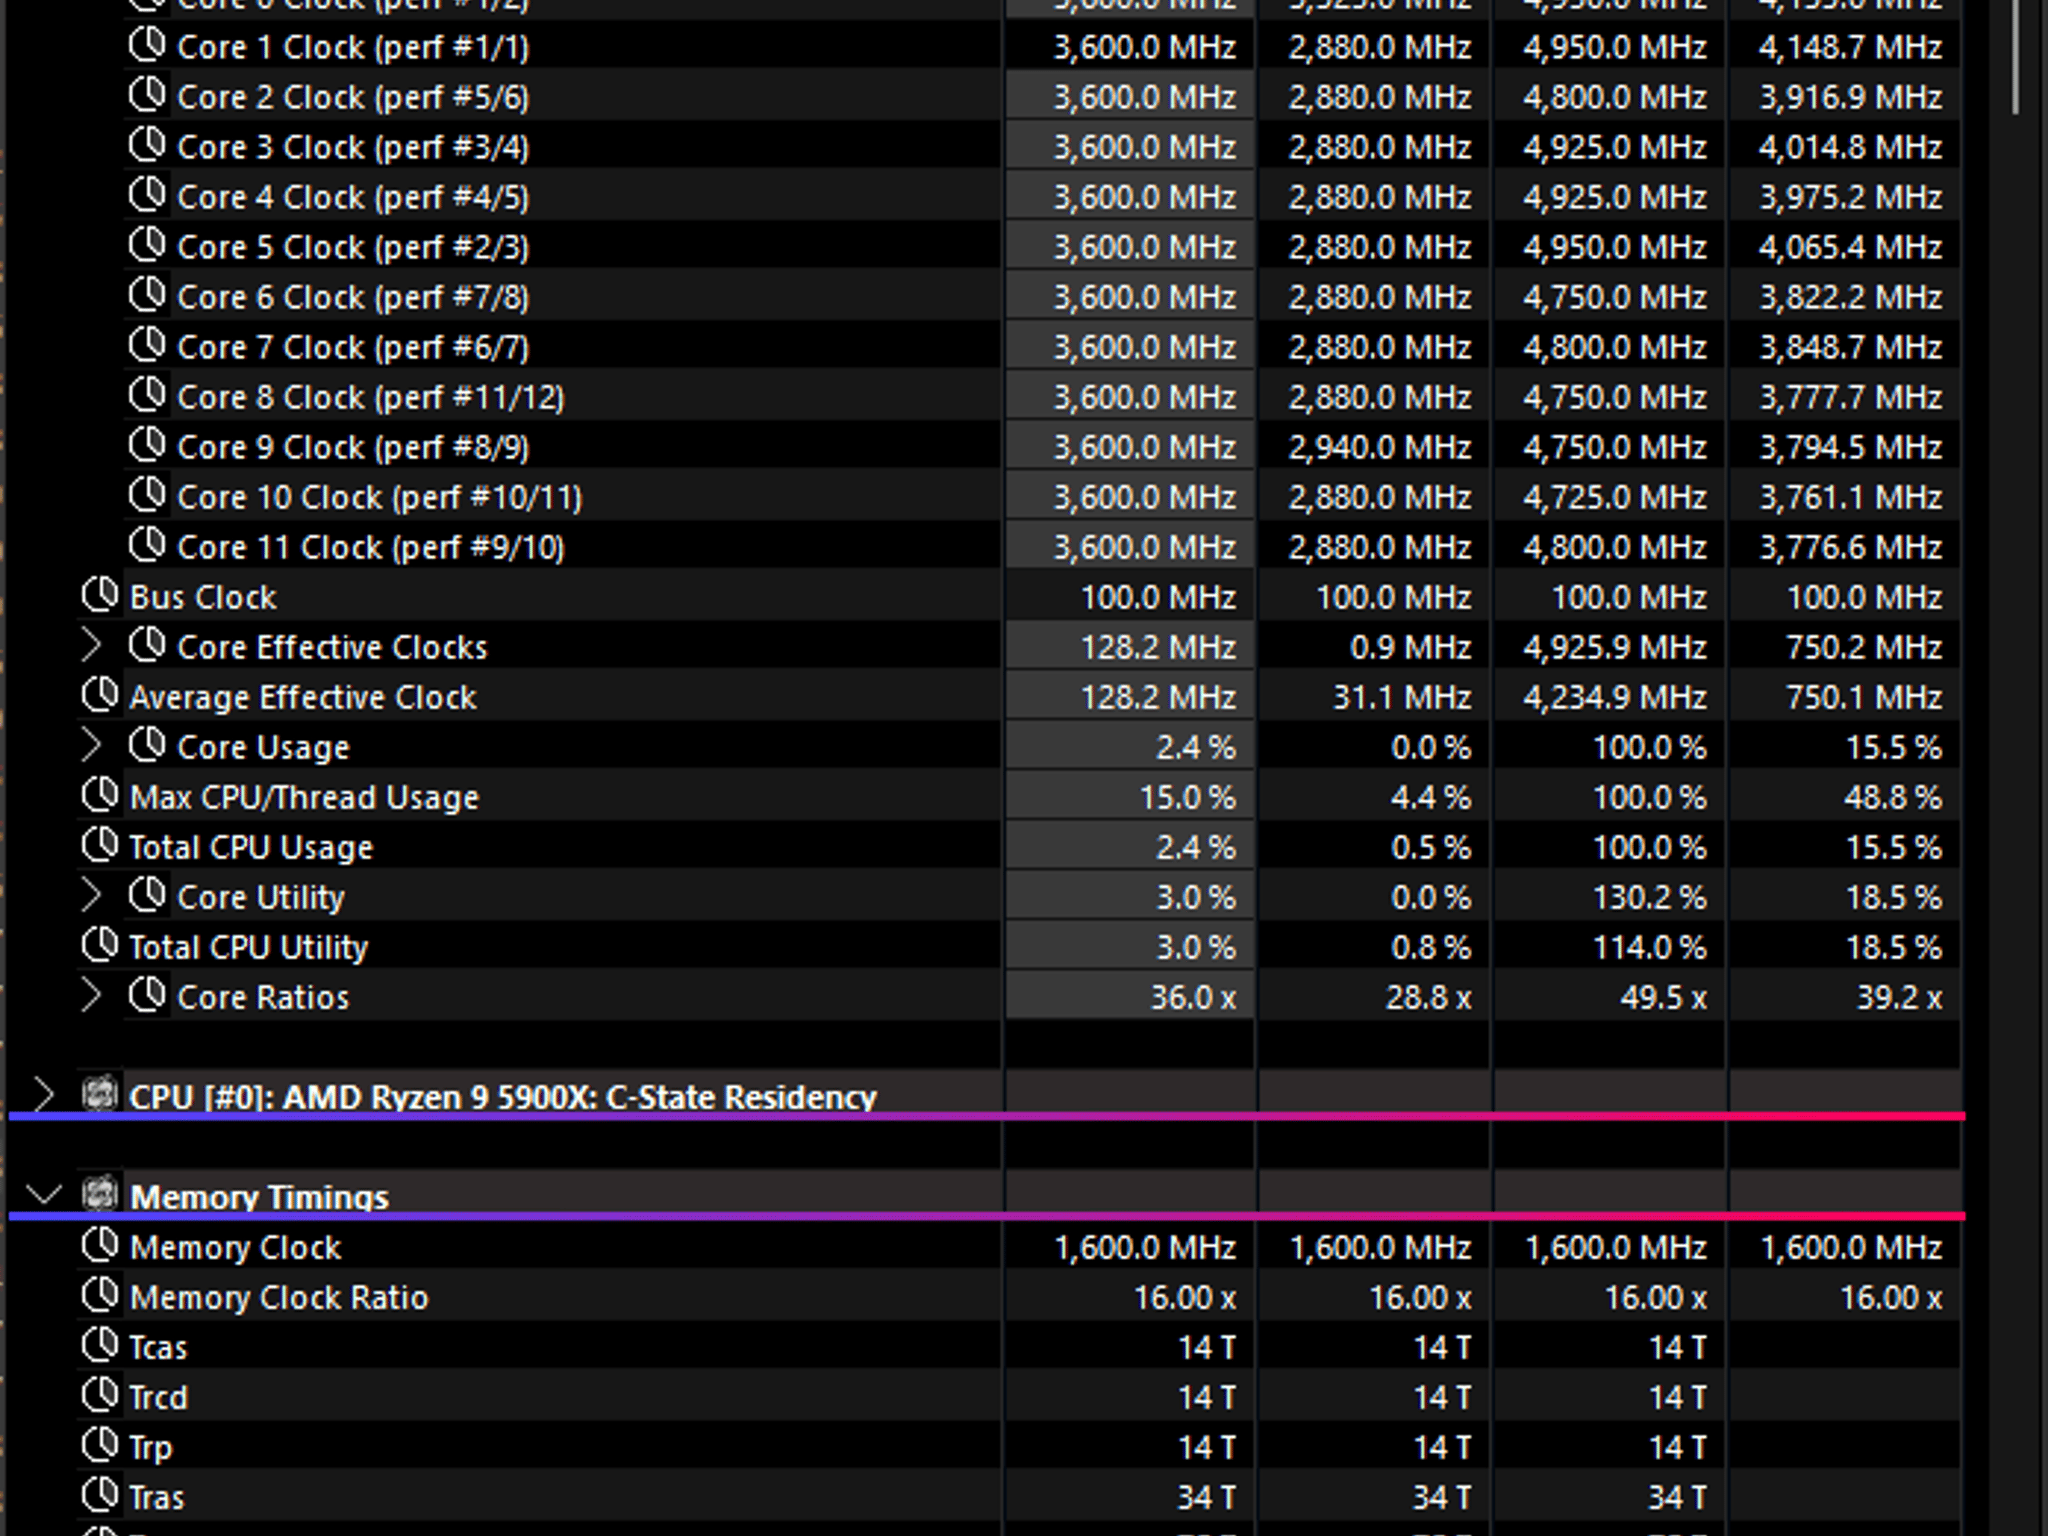Click the 2,940.0 MHz minimum for Core 9
The height and width of the screenshot is (1536, 2048).
click(x=1379, y=447)
